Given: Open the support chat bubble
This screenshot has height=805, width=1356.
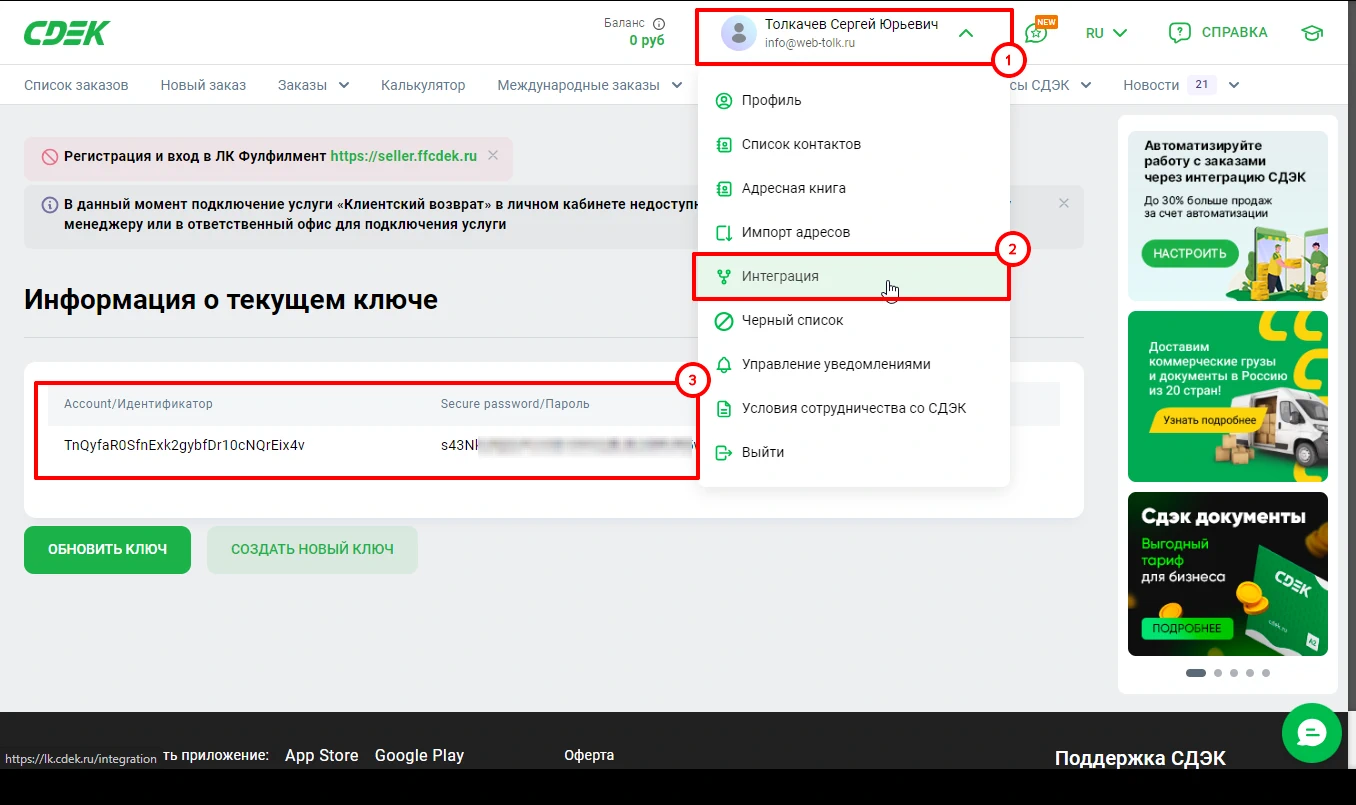Looking at the screenshot, I should [x=1311, y=733].
